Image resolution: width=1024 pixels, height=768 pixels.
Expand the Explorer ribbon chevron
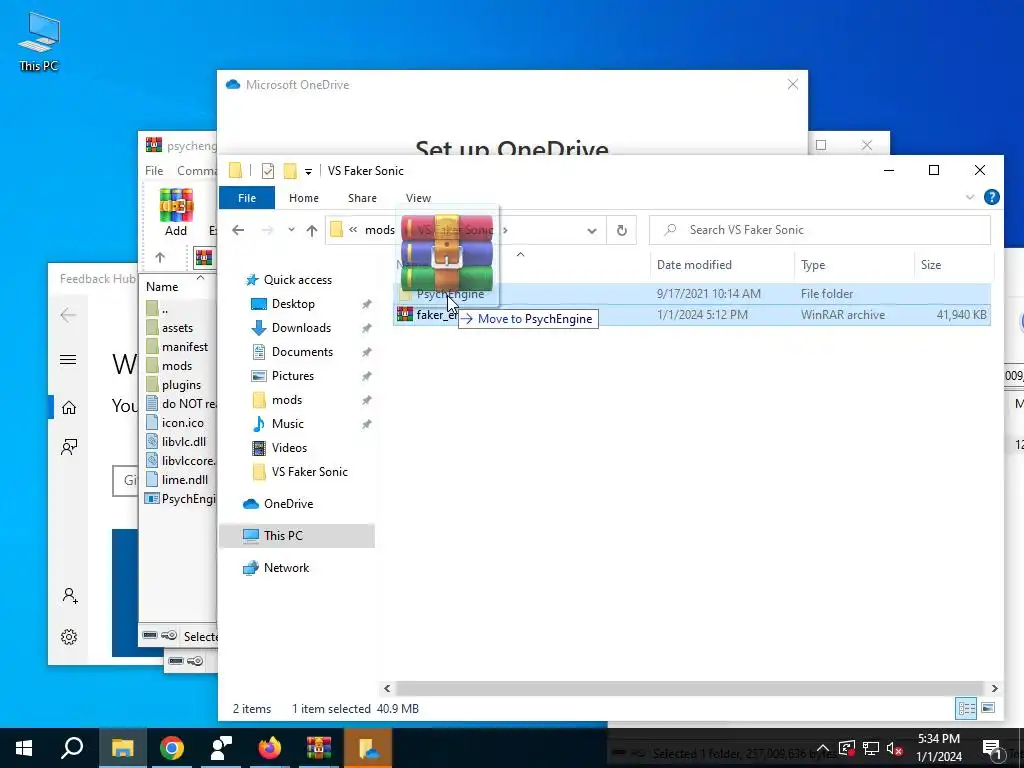(970, 197)
